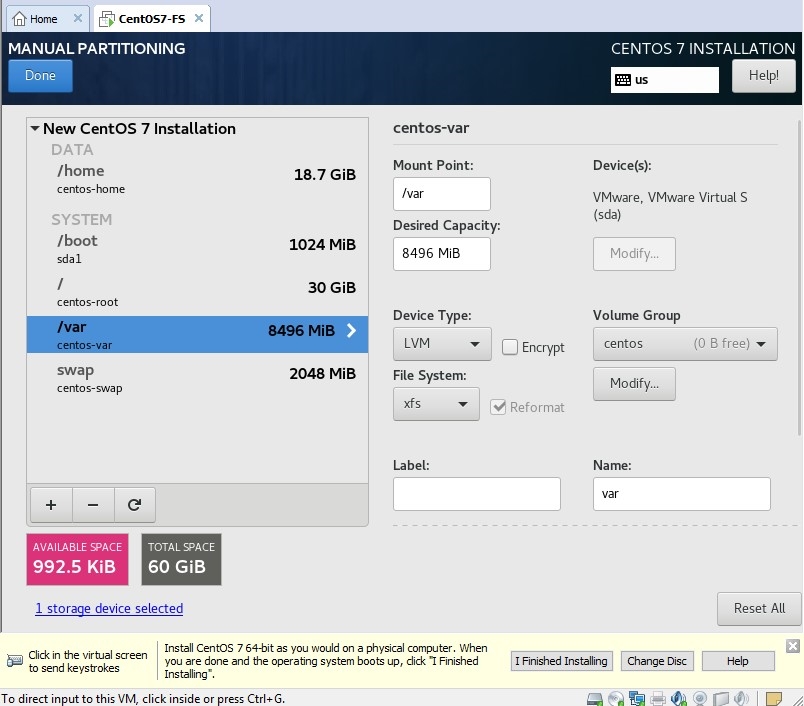Click the CD/DVD drive status icon
The height and width of the screenshot is (706, 804).
616,699
